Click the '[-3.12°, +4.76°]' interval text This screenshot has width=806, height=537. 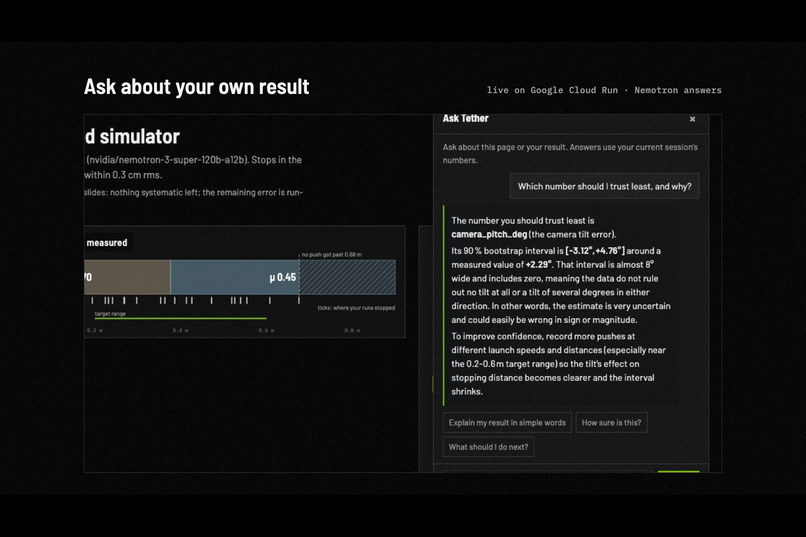595,251
